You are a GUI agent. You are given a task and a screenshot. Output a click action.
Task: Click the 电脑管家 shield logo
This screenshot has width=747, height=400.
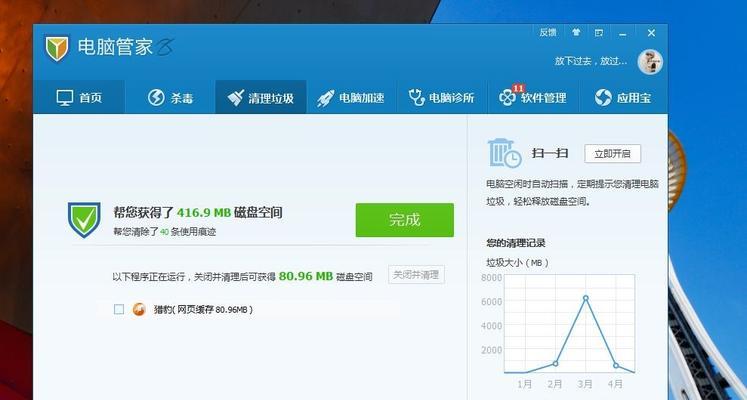click(x=57, y=48)
